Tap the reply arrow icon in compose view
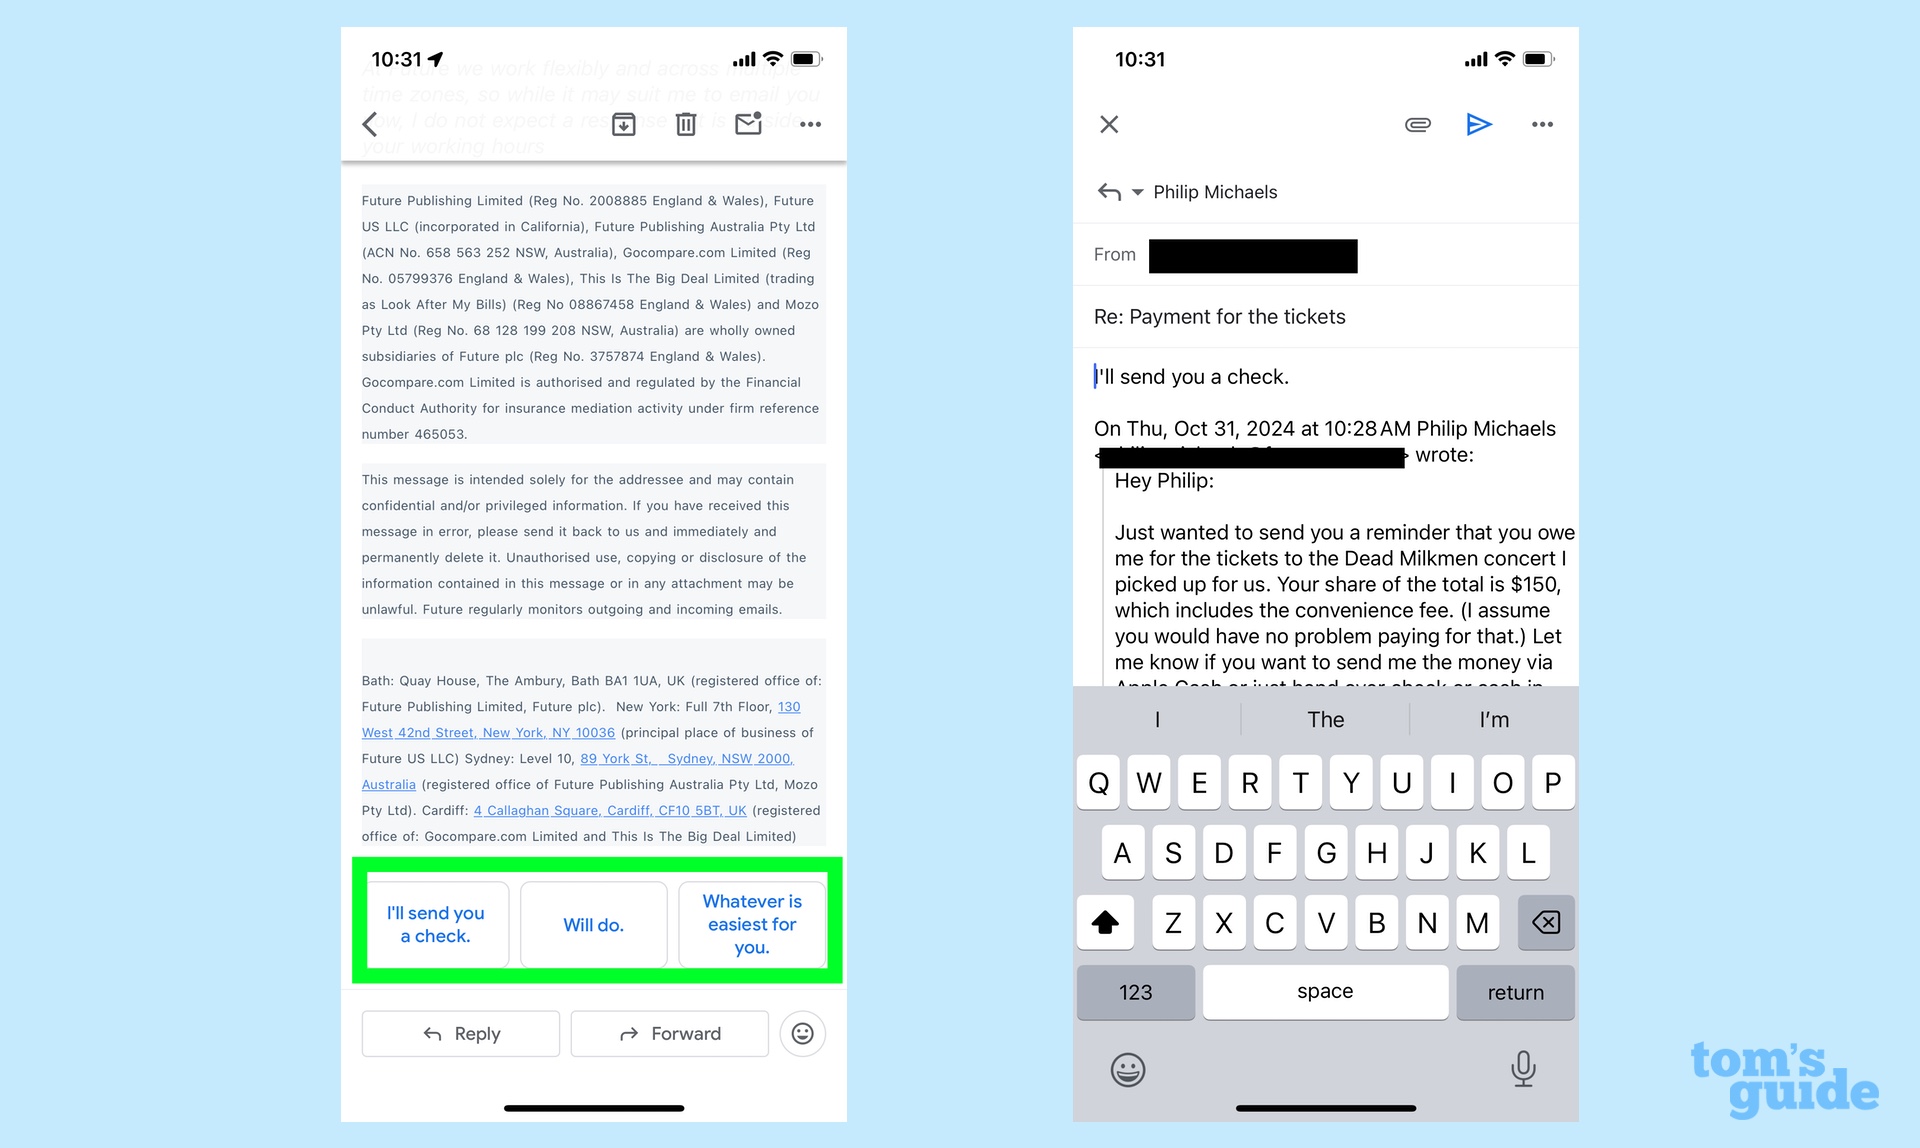 point(1110,191)
